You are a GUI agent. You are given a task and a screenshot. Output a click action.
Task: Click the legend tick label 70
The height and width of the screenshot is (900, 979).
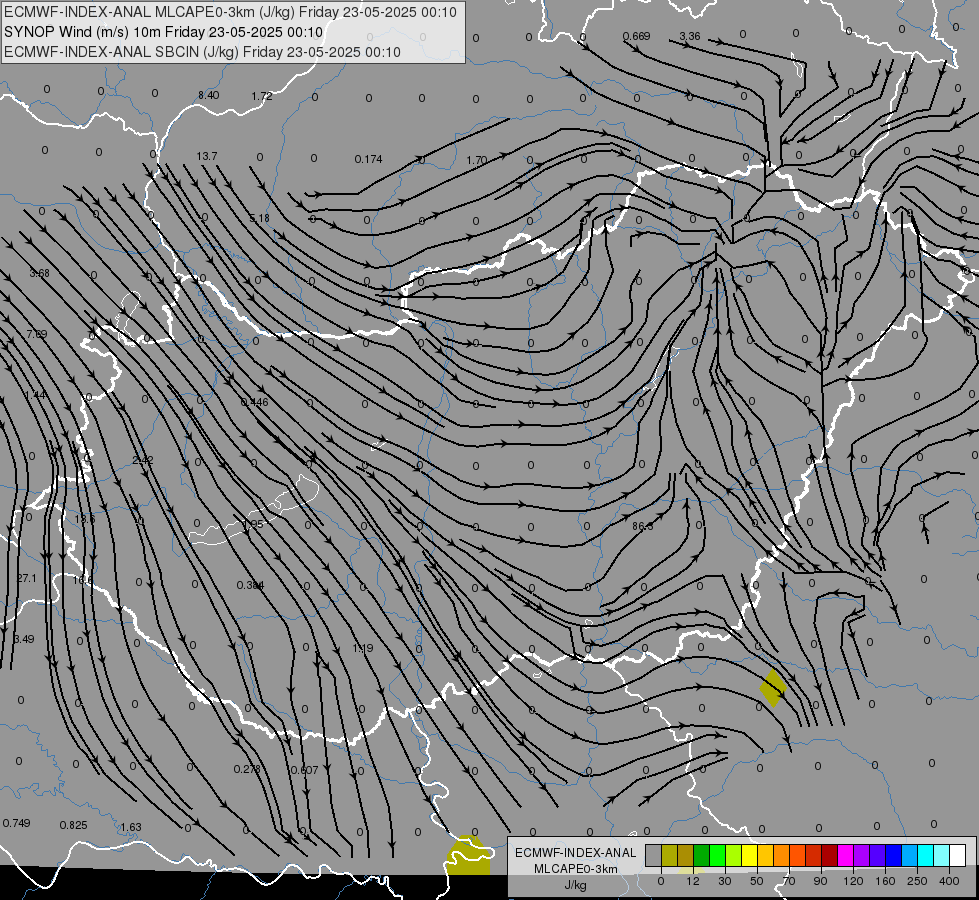click(789, 881)
